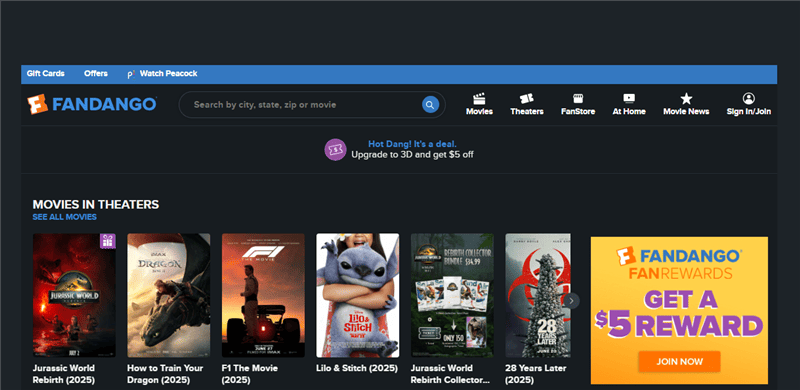This screenshot has height=390, width=800.
Task: Click JOIN NOW on FanRewards banner
Action: [679, 361]
